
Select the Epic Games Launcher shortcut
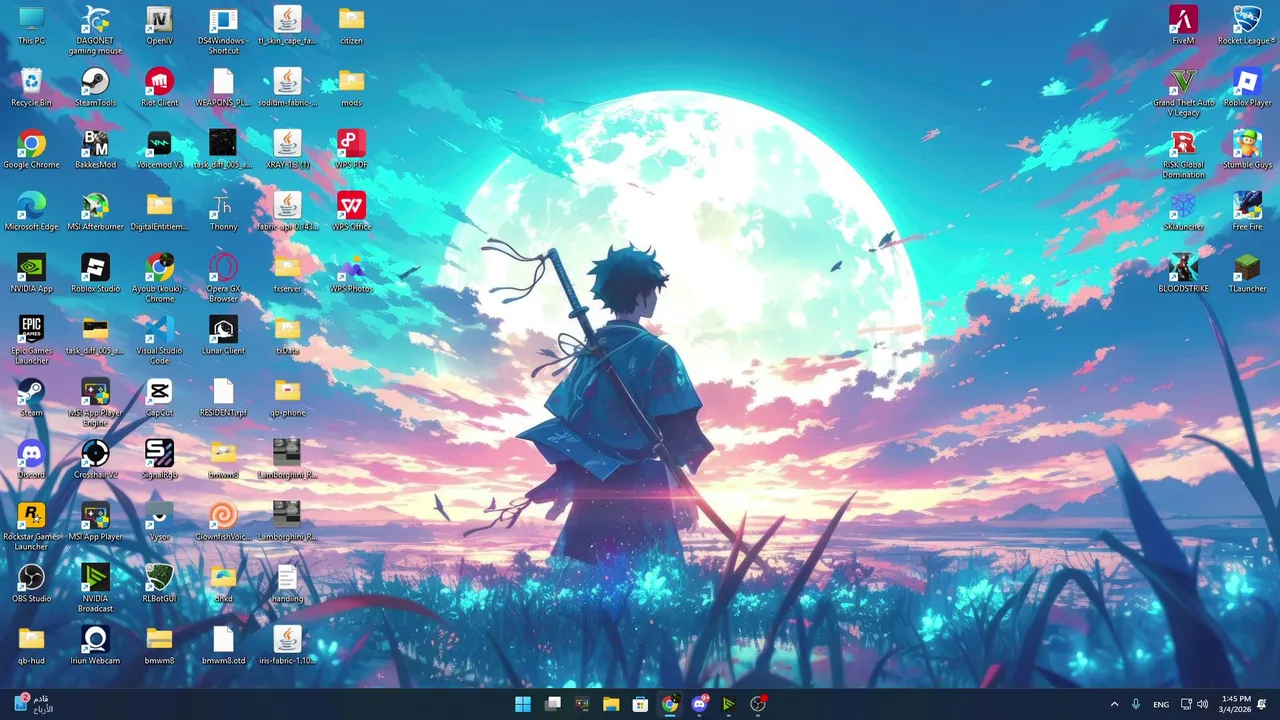[31, 340]
